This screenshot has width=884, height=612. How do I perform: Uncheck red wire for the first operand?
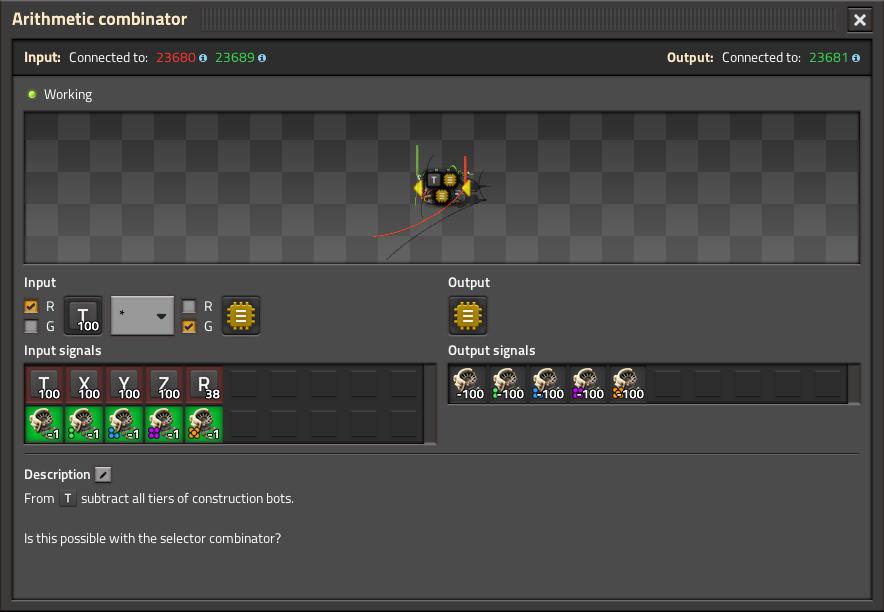[x=31, y=306]
